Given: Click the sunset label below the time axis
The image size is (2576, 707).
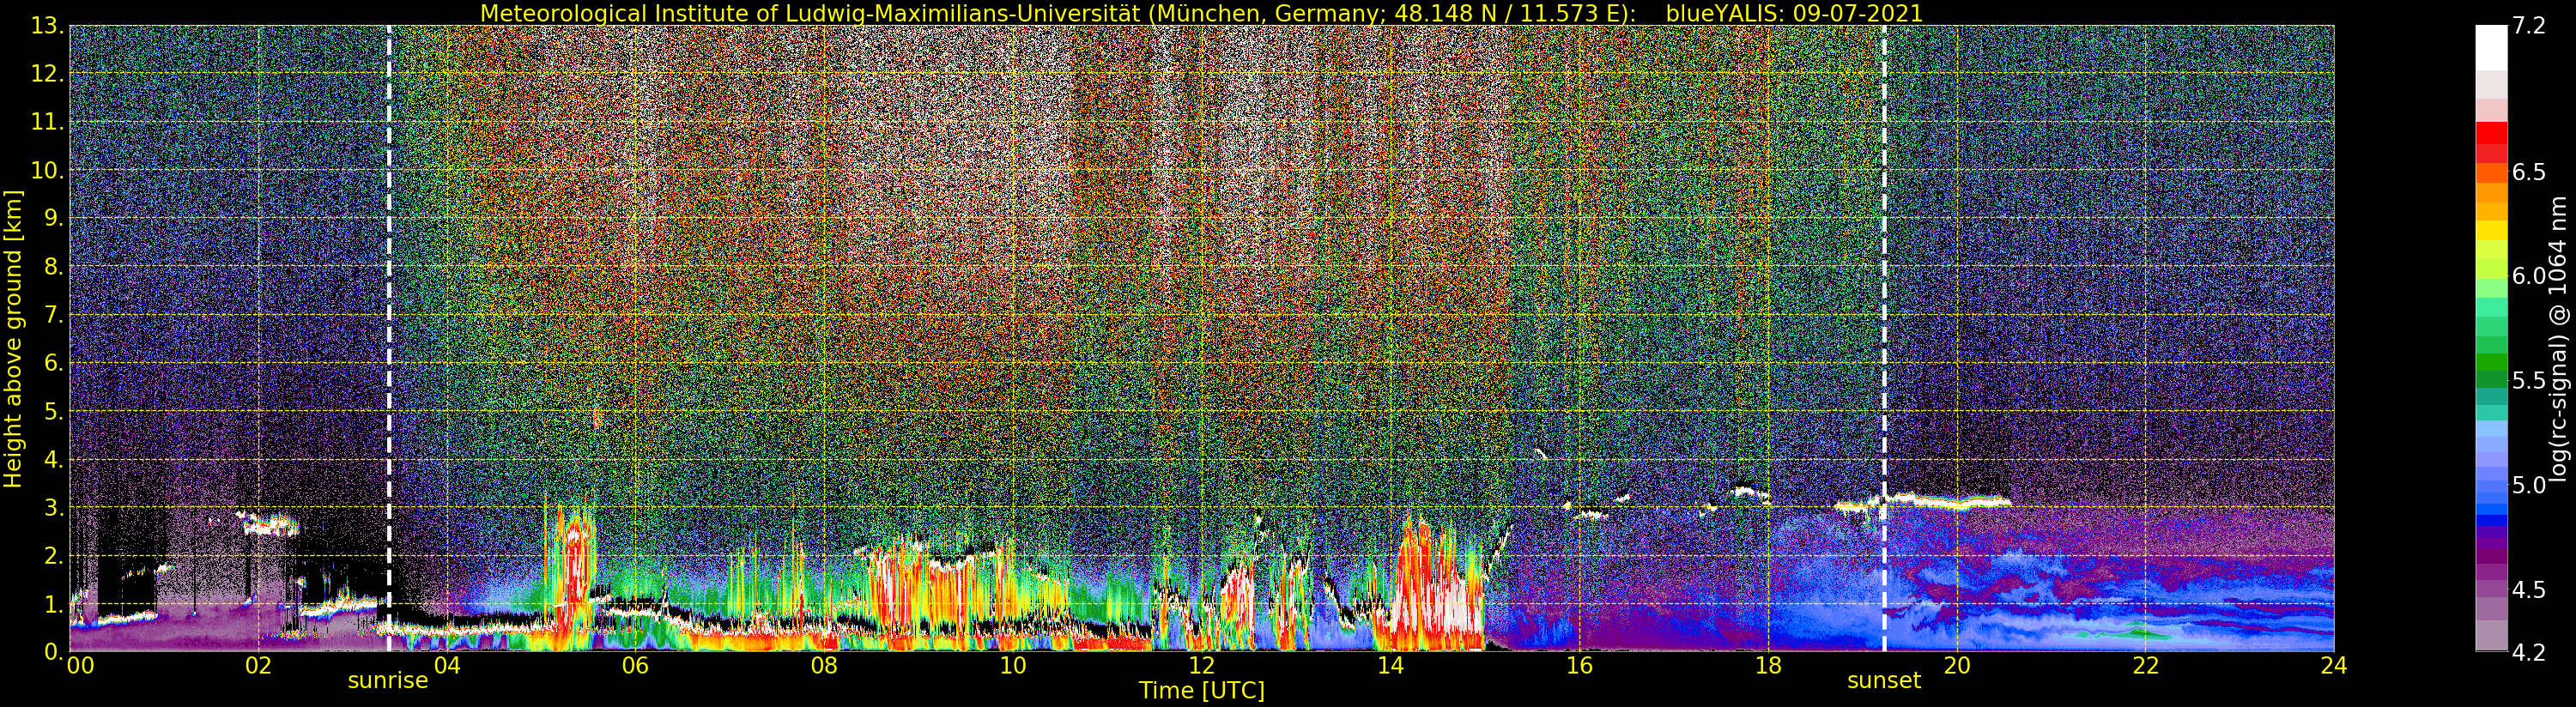Looking at the screenshot, I should 1883,681.
